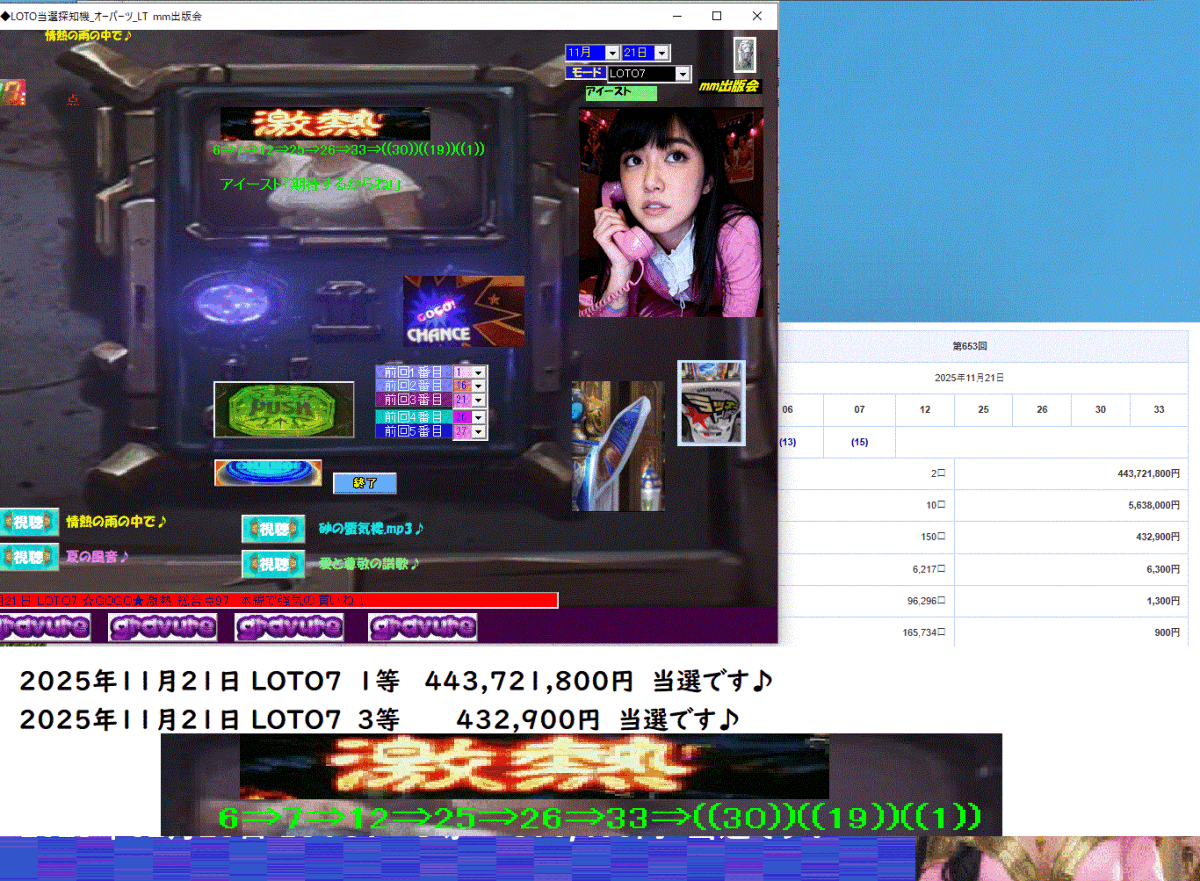Click the small statue icon at top right
Viewport: 1200px width, 881px height.
pyautogui.click(x=743, y=53)
